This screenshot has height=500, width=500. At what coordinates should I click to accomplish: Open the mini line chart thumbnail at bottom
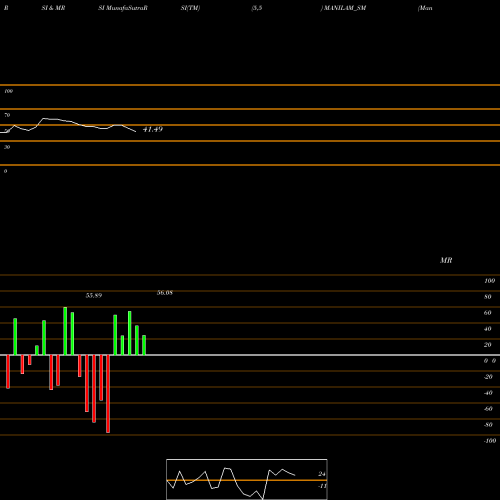coord(247,479)
